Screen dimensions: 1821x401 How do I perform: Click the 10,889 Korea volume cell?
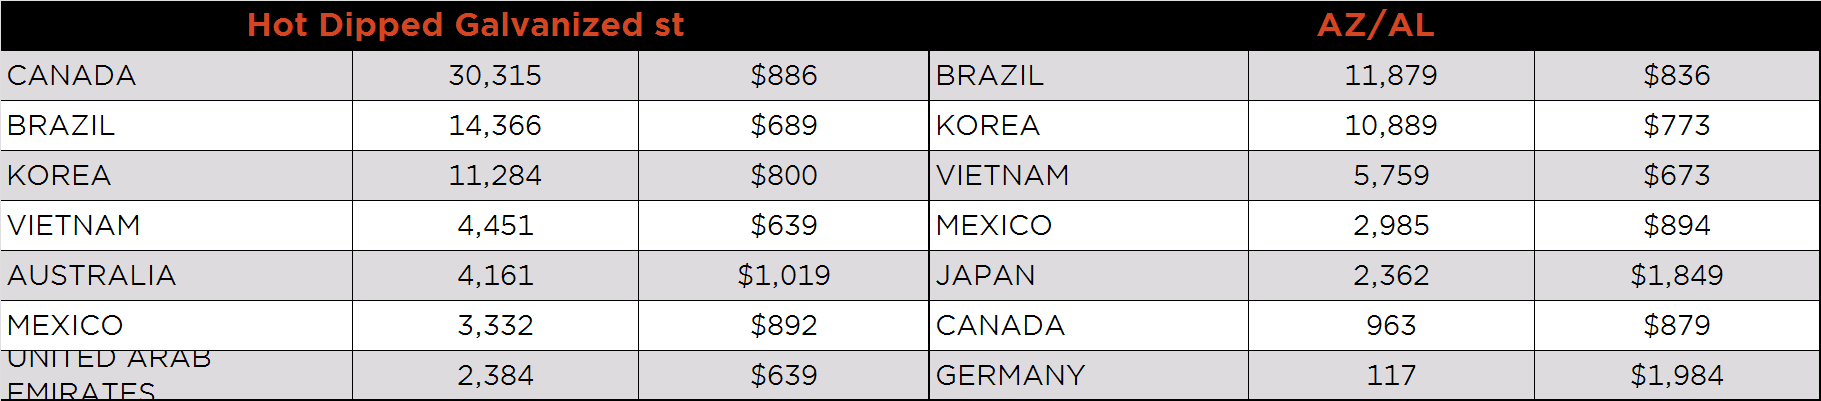[1391, 125]
